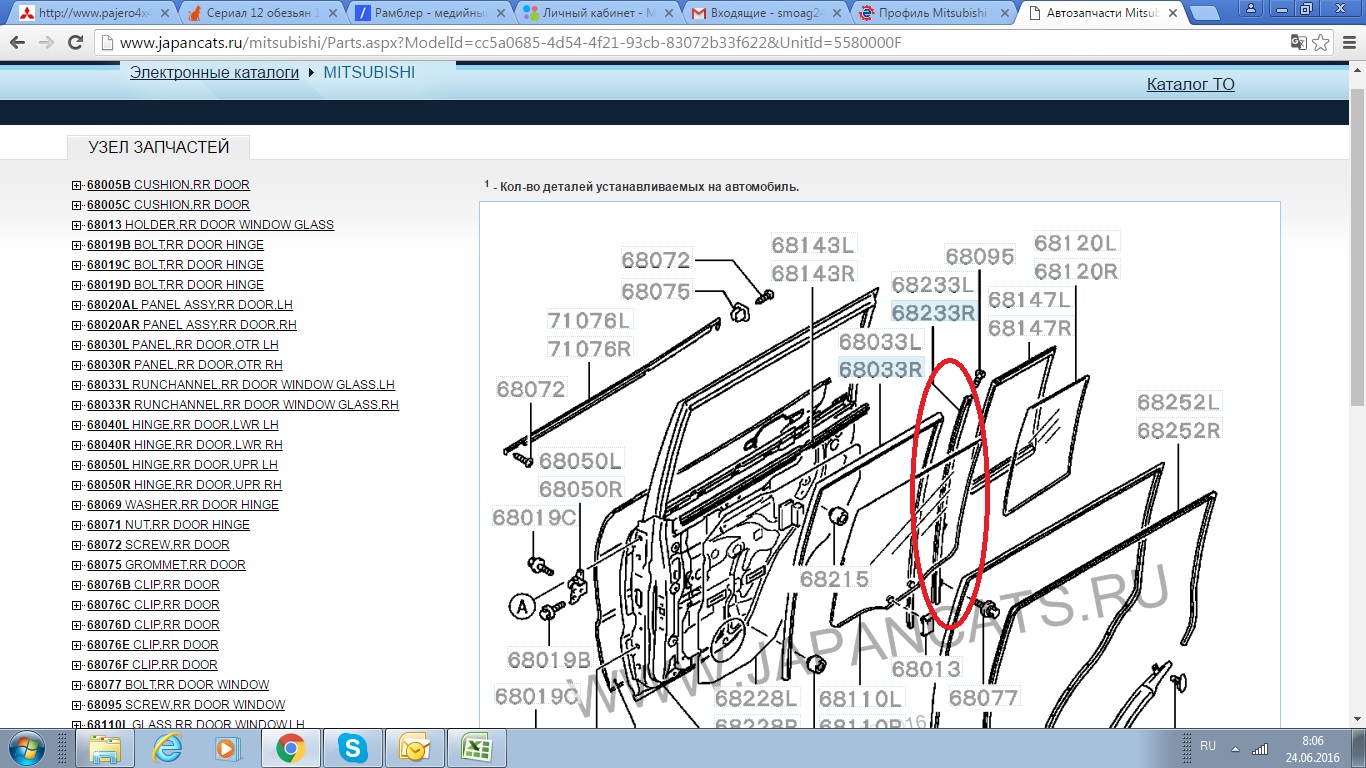Click the browser back arrow
Viewport: 1366px width, 768px height.
click(x=17, y=43)
